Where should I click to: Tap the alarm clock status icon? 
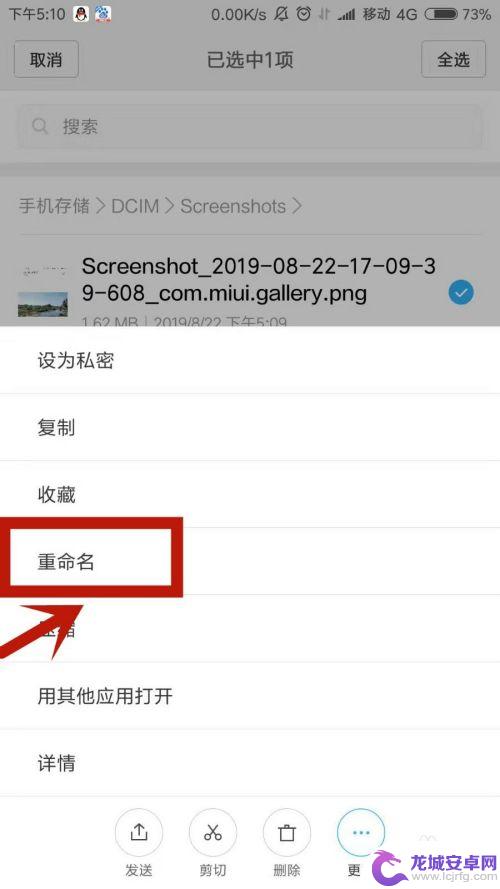(304, 14)
